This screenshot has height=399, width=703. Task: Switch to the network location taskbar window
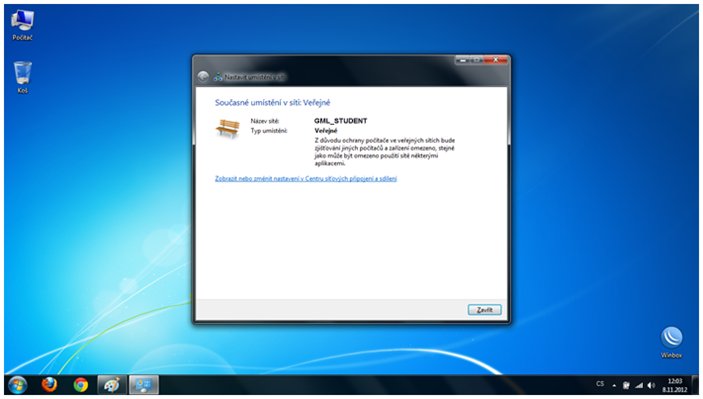[144, 385]
